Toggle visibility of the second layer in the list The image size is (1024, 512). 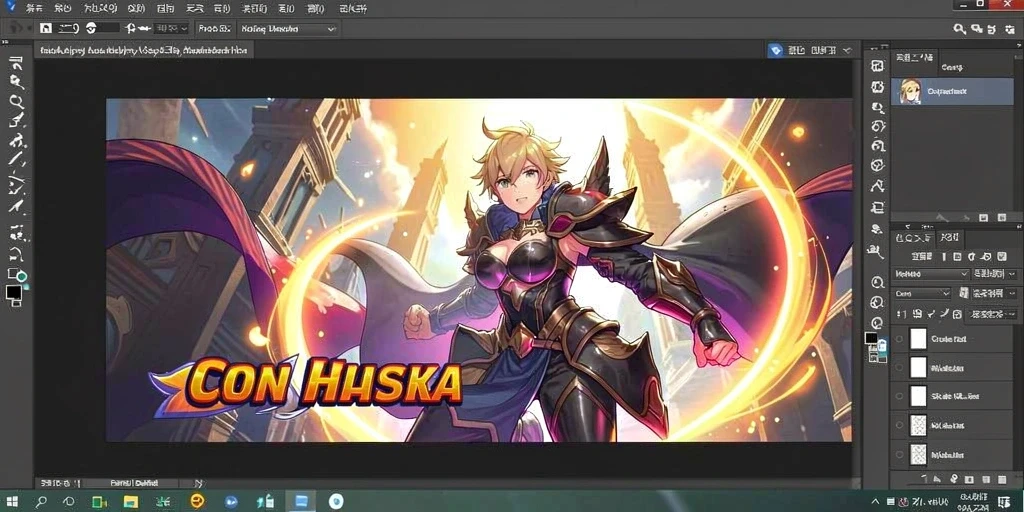click(x=899, y=368)
